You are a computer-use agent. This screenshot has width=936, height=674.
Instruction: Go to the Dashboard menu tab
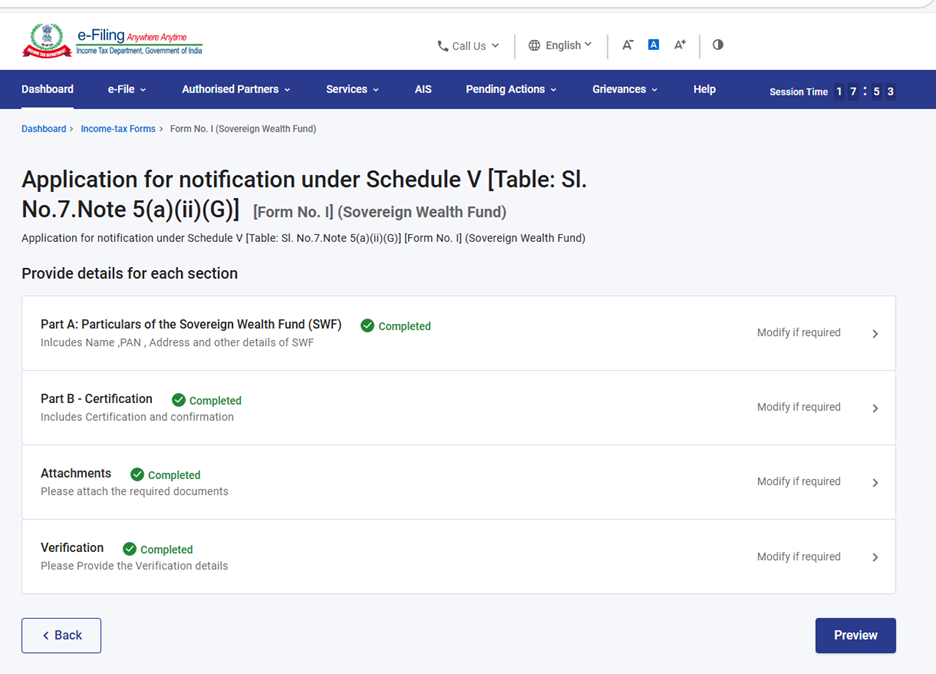point(48,89)
